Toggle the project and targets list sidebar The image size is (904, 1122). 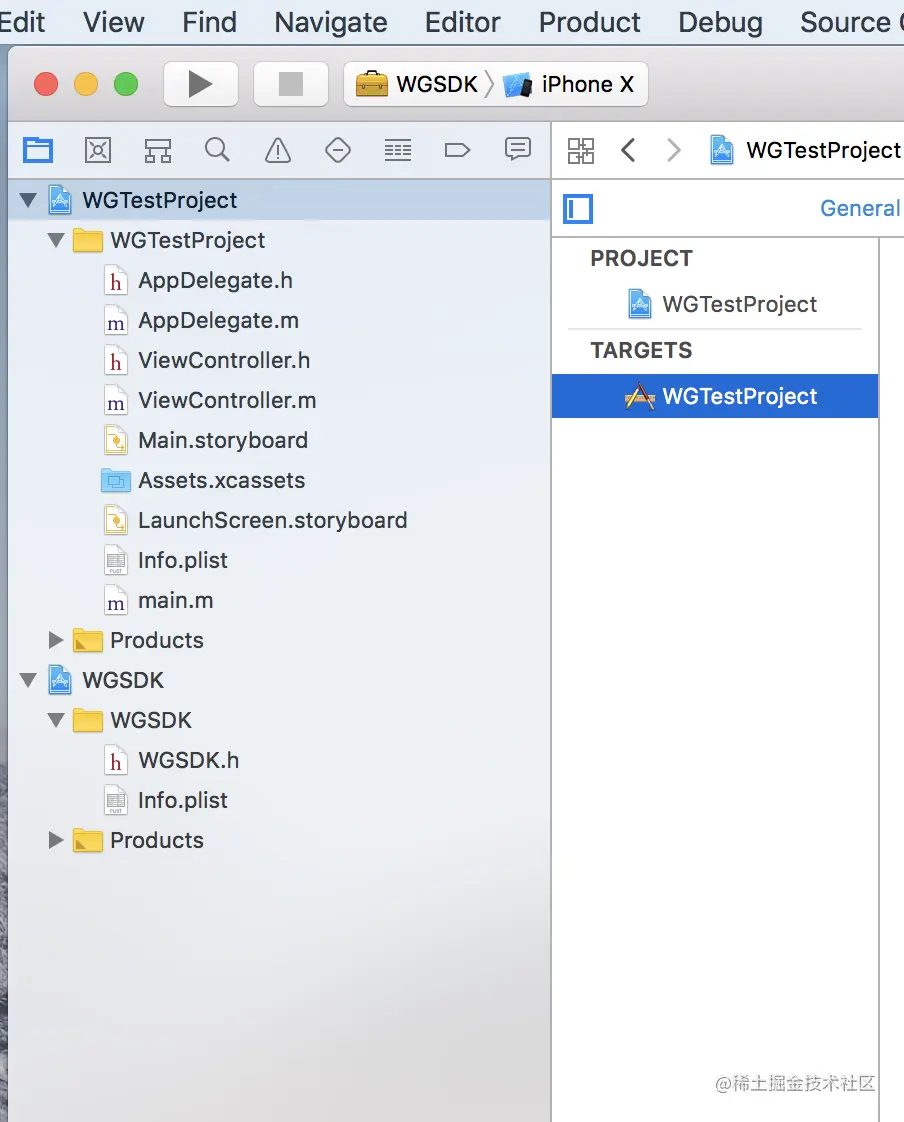pyautogui.click(x=578, y=209)
